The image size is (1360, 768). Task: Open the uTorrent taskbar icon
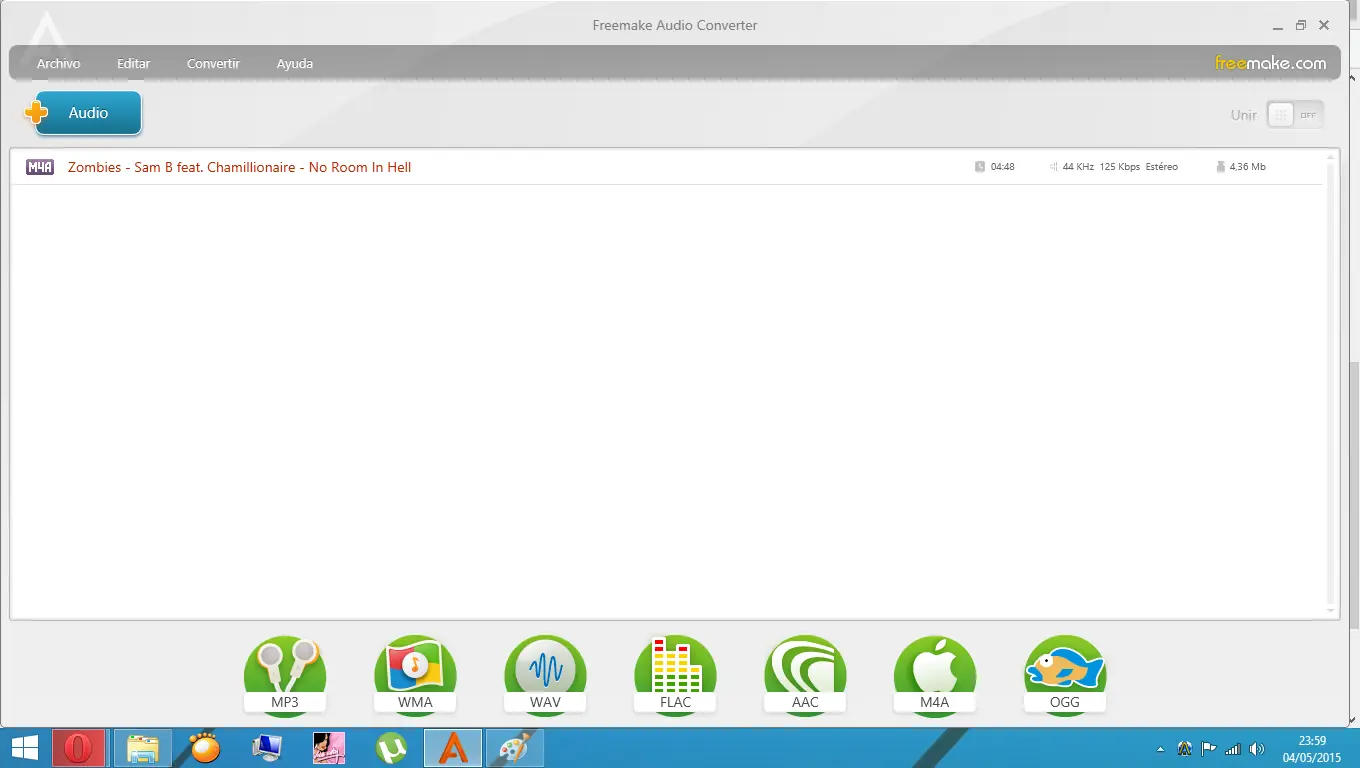pos(391,748)
